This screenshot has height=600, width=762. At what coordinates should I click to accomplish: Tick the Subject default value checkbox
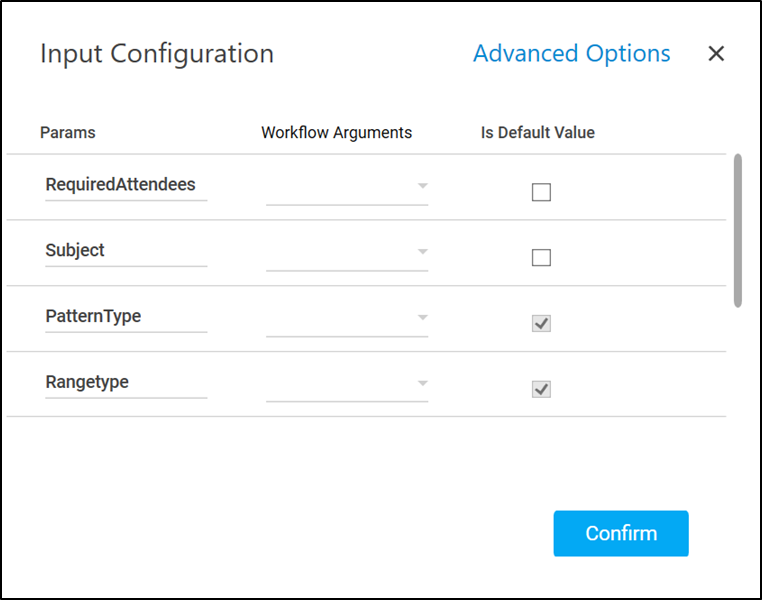[x=541, y=258]
